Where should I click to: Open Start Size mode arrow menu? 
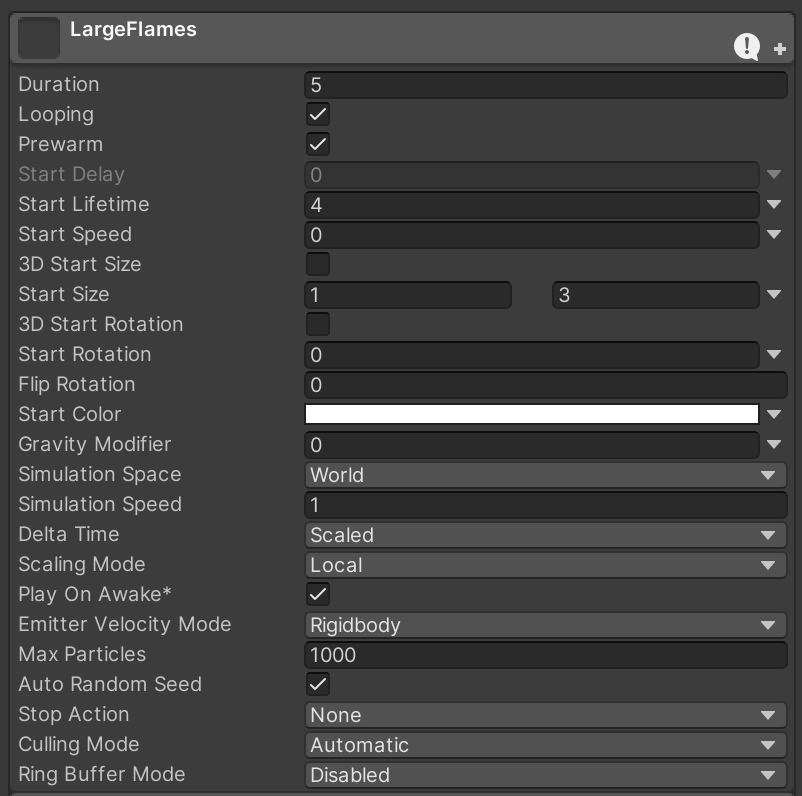(774, 295)
